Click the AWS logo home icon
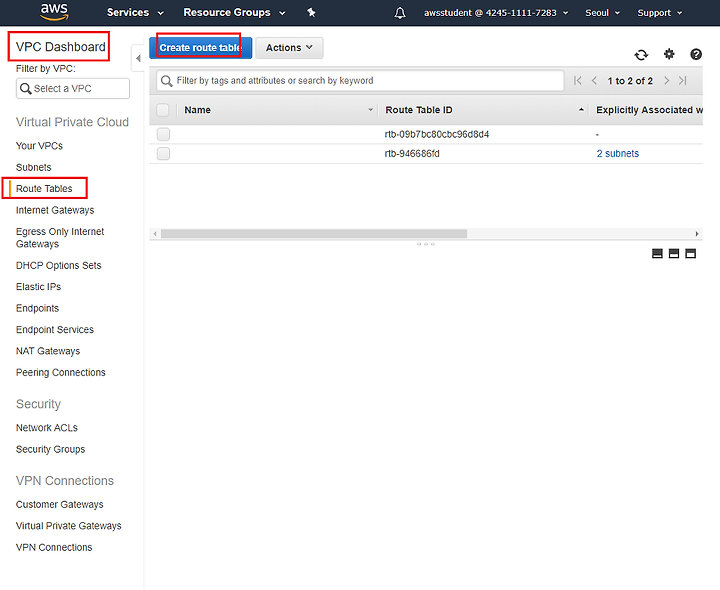Viewport: 720px width, 590px height. [54, 12]
